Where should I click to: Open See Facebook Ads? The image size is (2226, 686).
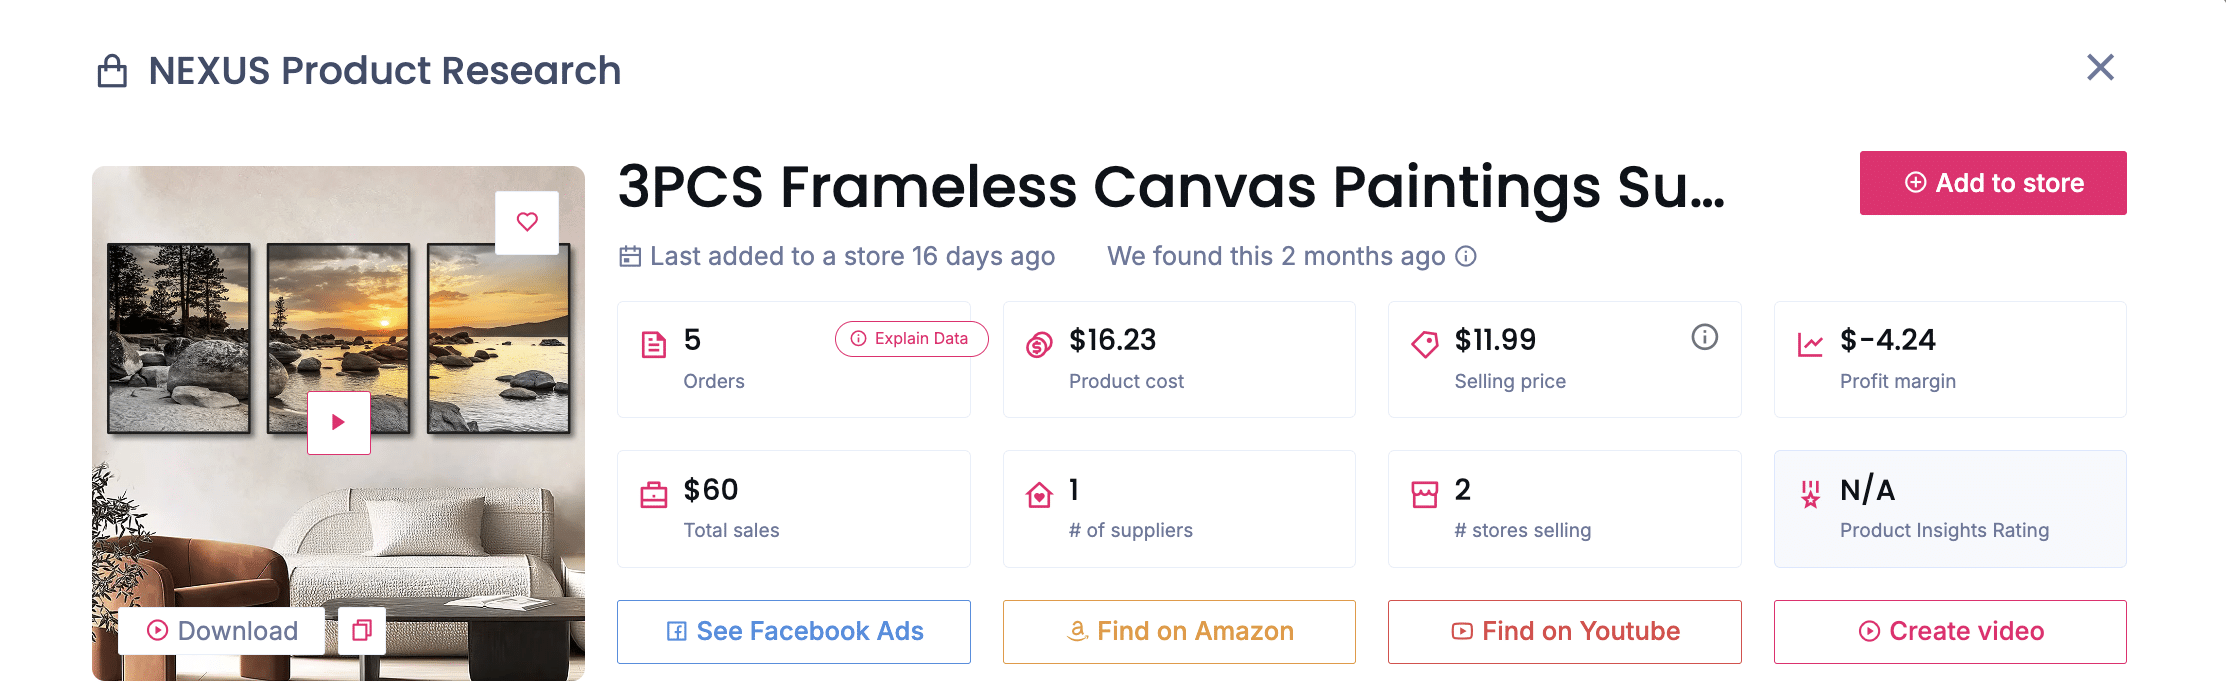coord(794,632)
